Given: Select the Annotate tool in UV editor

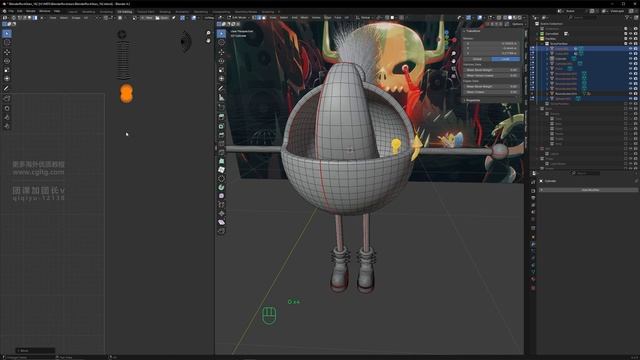Looking at the screenshot, I should [x=7, y=88].
